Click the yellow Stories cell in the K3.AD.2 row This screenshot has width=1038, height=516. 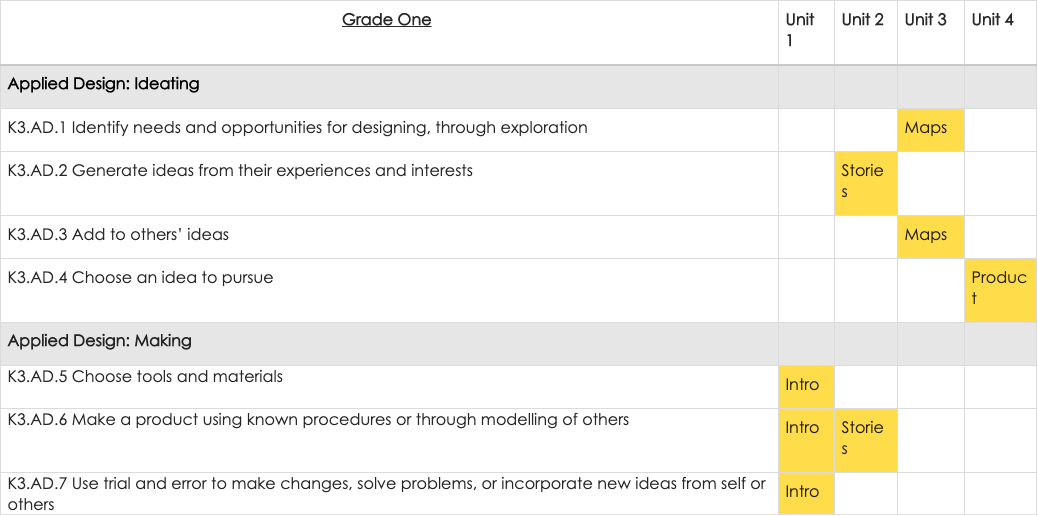865,182
